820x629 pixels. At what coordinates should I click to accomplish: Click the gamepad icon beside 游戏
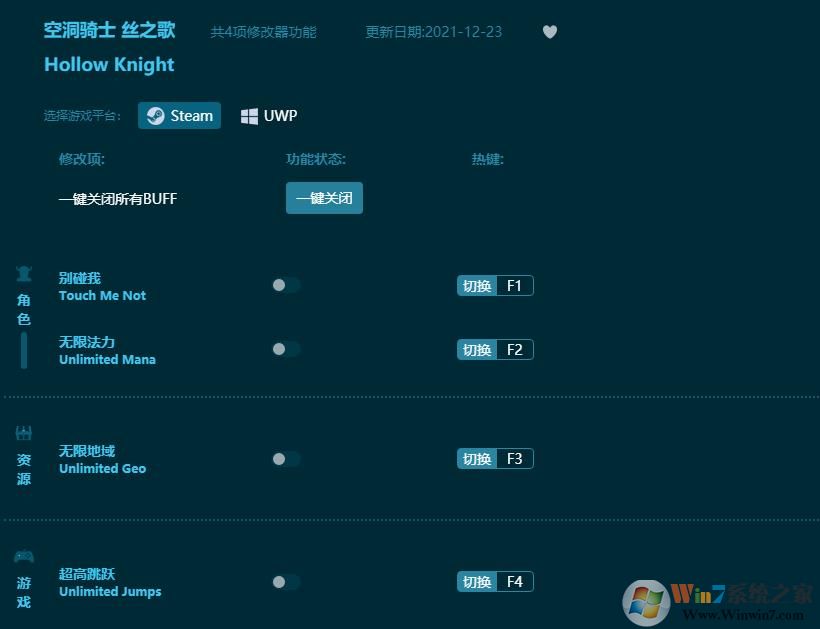pyautogui.click(x=22, y=556)
